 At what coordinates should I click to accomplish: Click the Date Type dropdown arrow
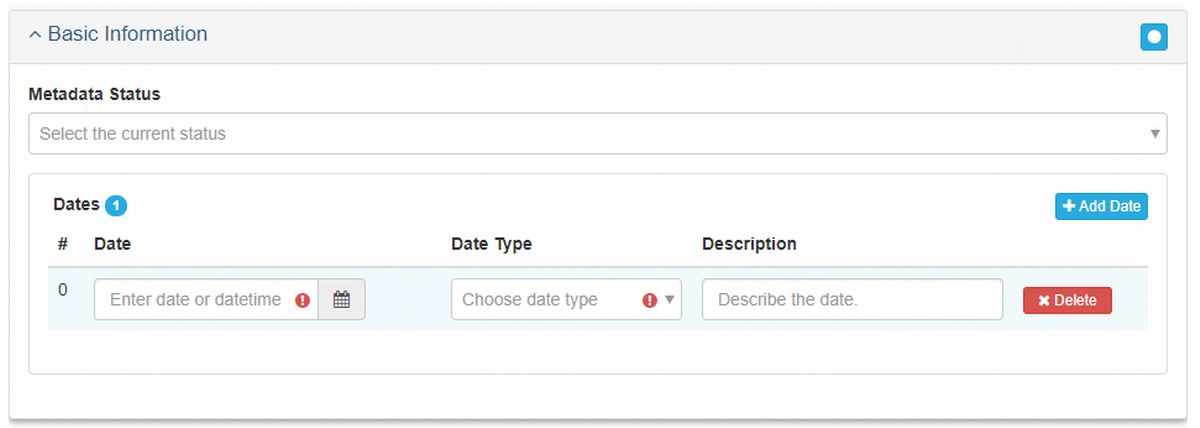pyautogui.click(x=670, y=300)
